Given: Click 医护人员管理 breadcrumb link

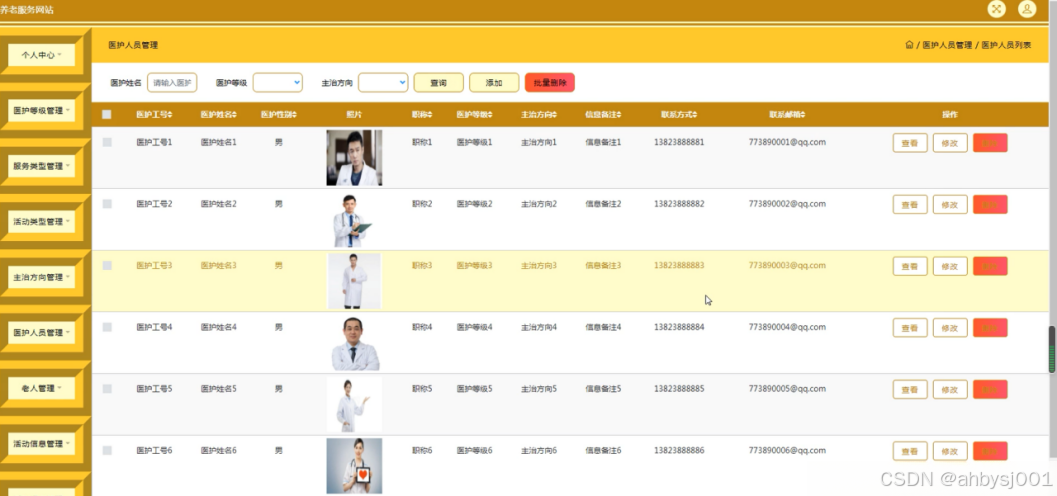Looking at the screenshot, I should click(x=947, y=45).
